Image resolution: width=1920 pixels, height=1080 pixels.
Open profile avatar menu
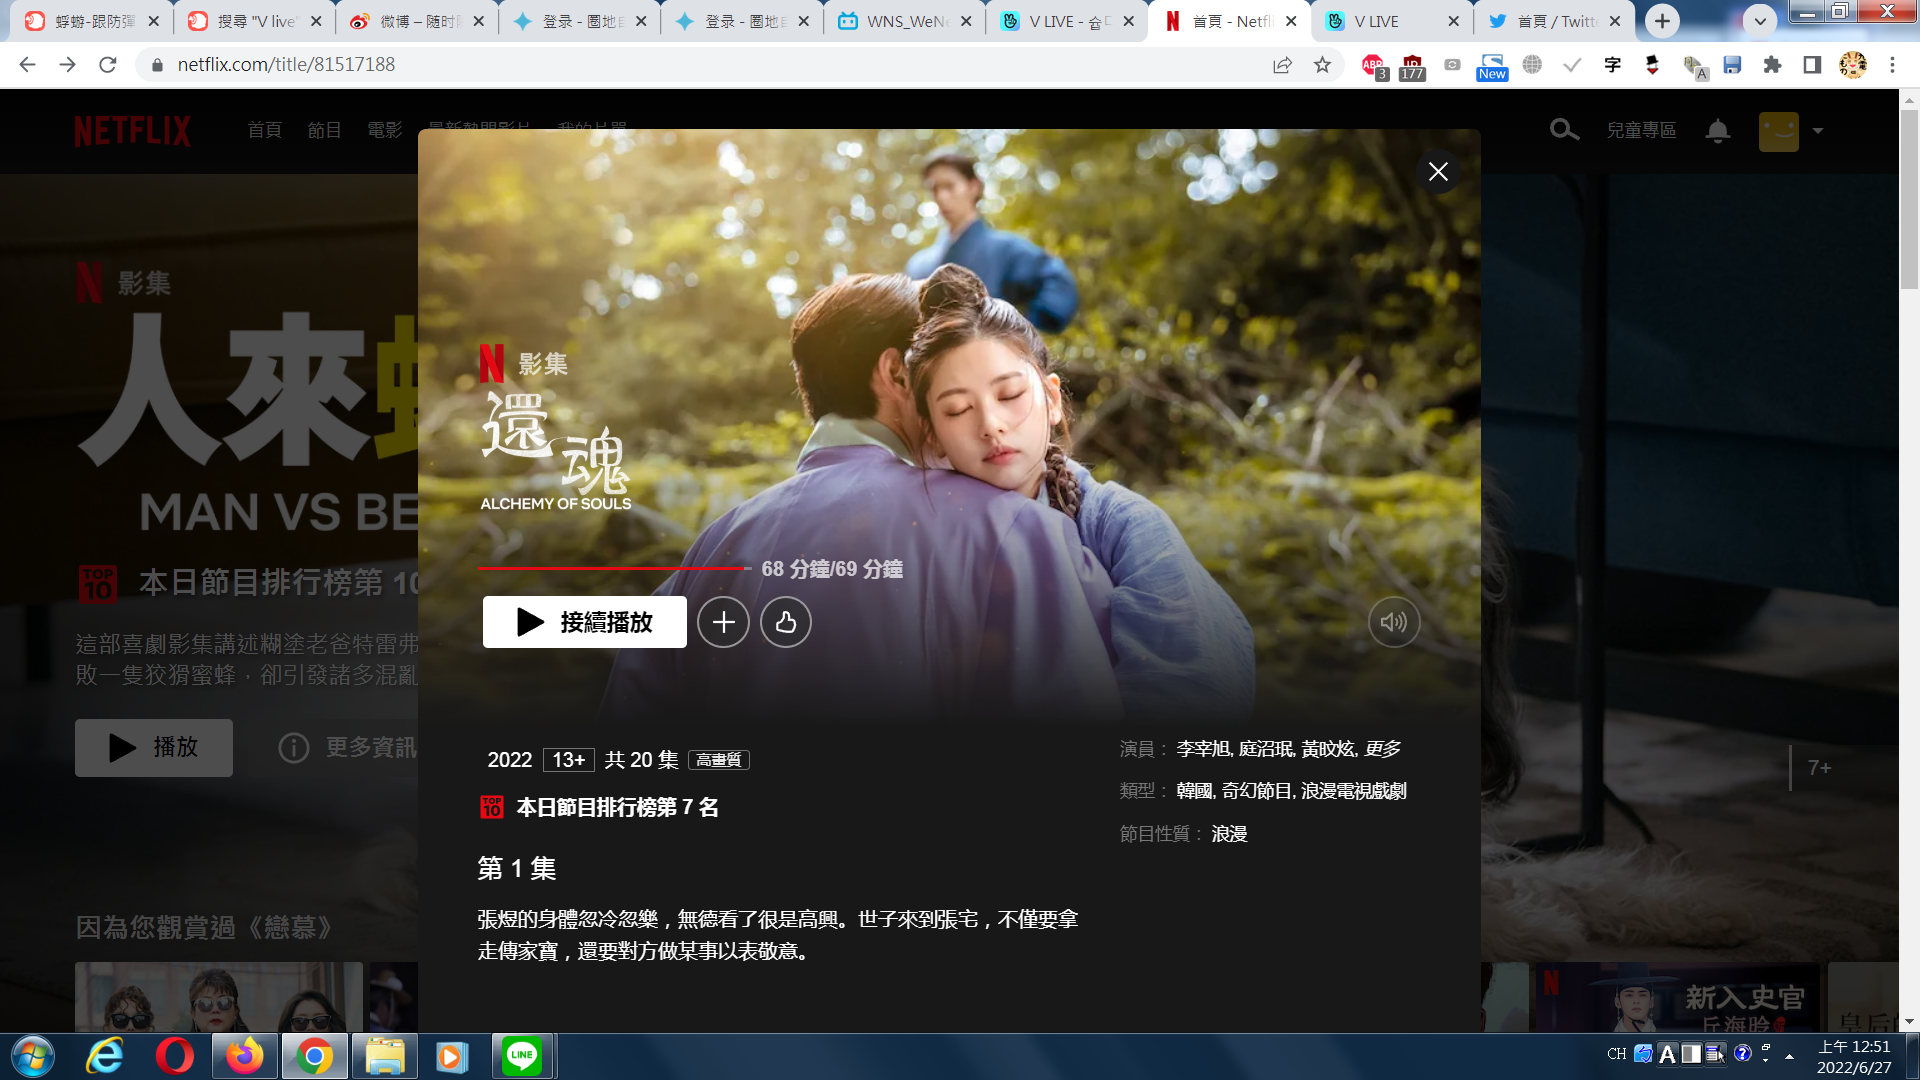1779,131
